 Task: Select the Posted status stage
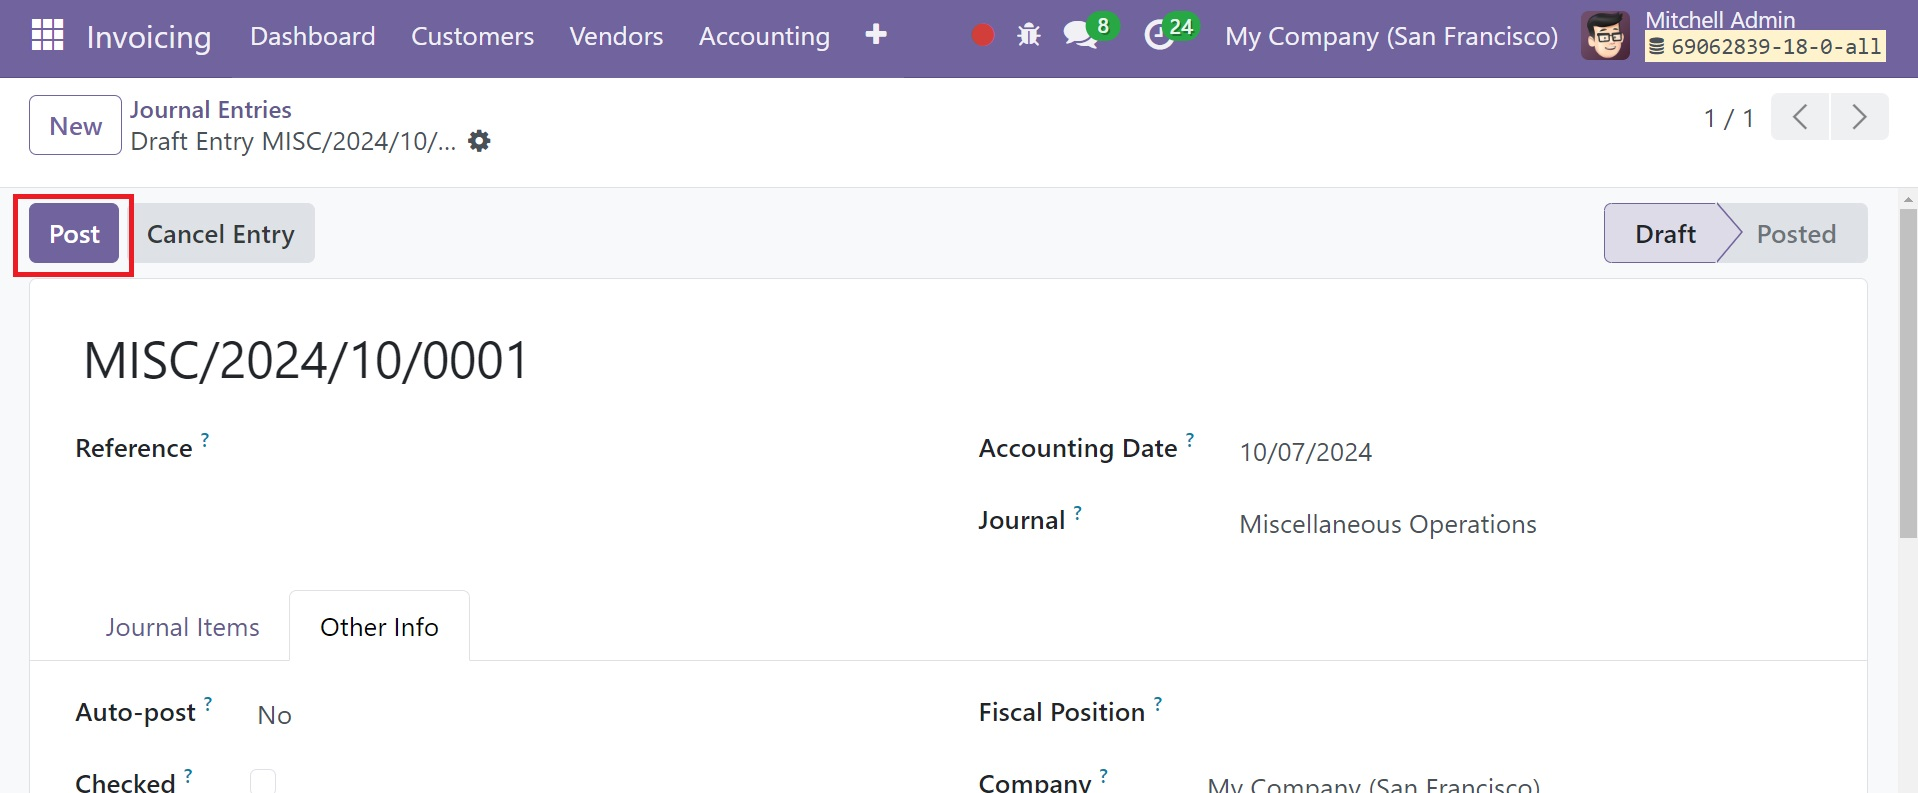[1796, 234]
